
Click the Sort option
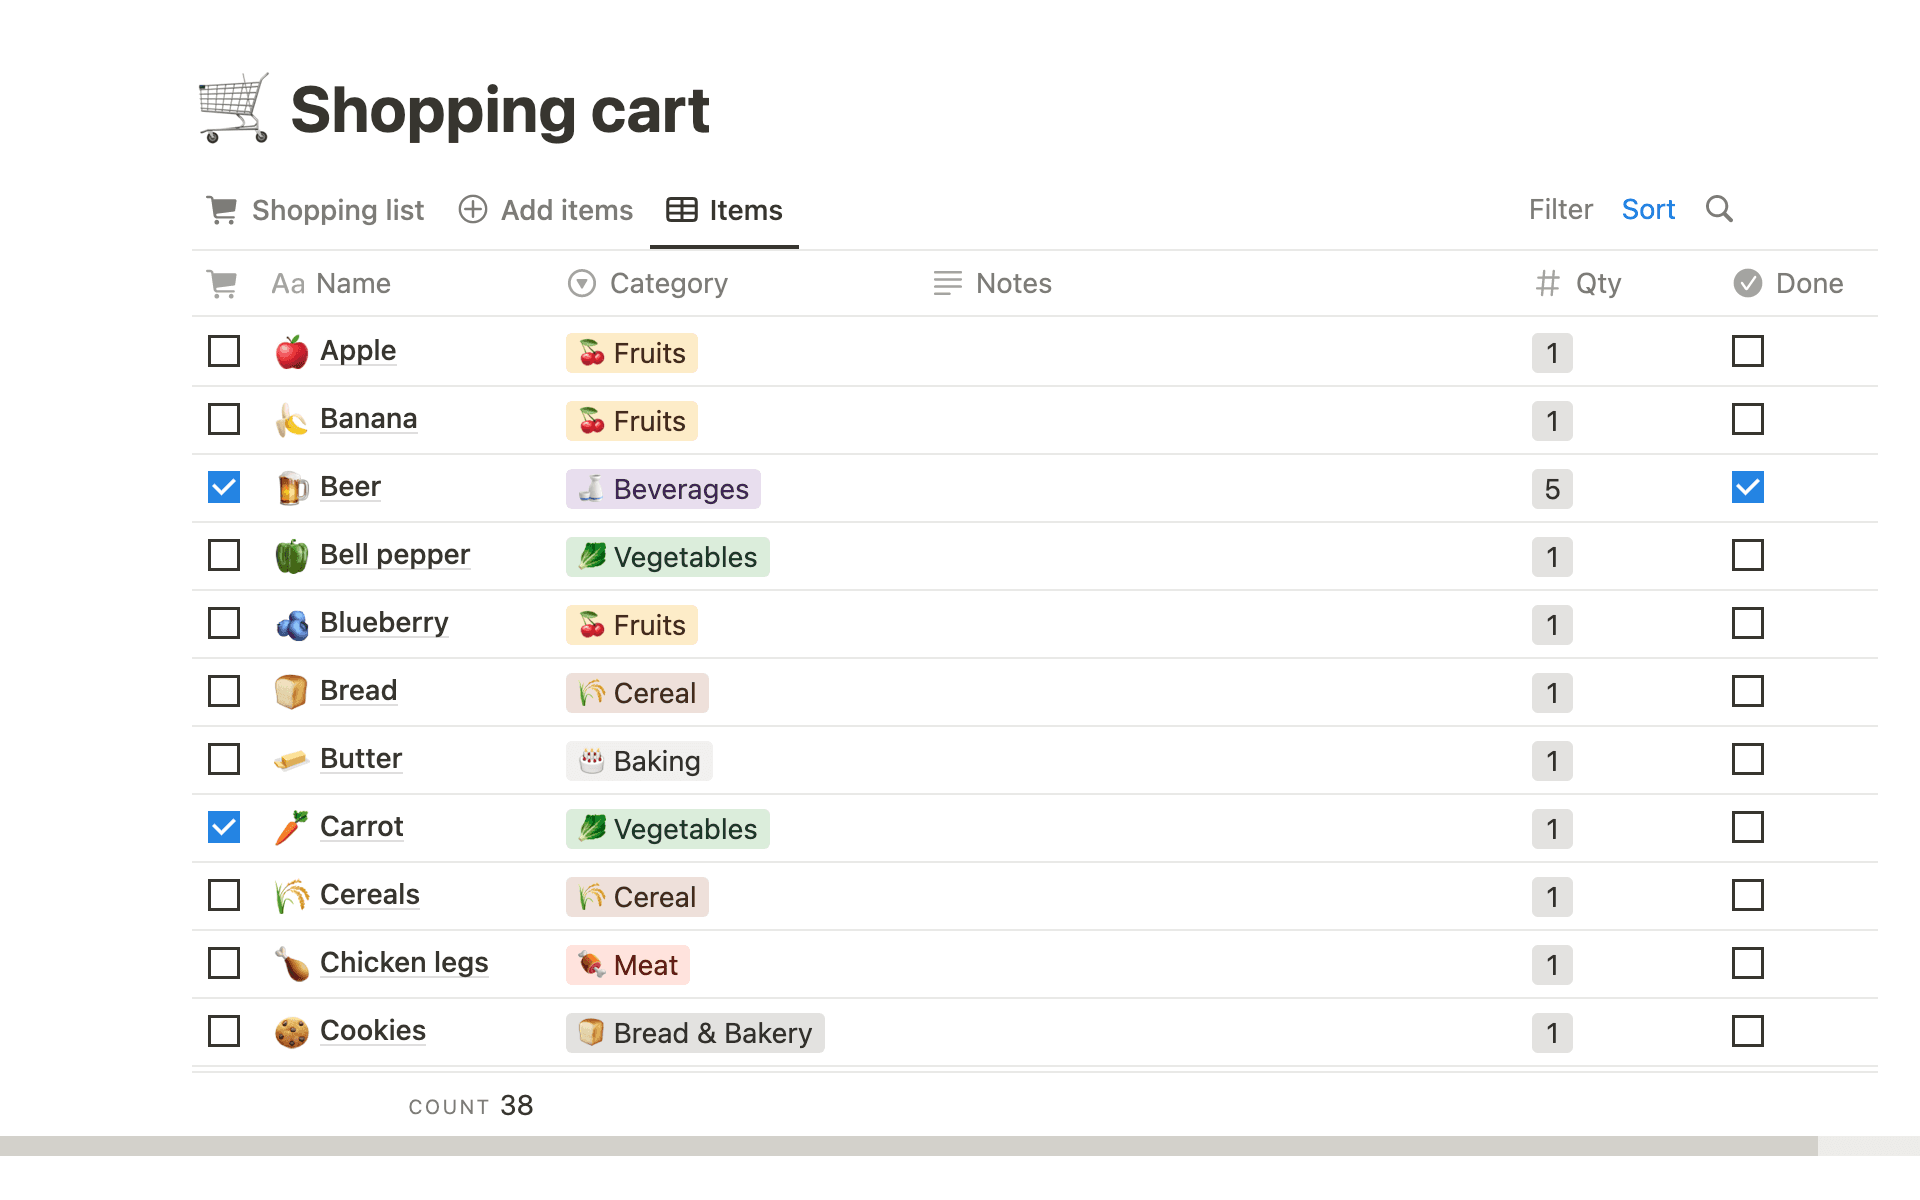tap(1647, 209)
